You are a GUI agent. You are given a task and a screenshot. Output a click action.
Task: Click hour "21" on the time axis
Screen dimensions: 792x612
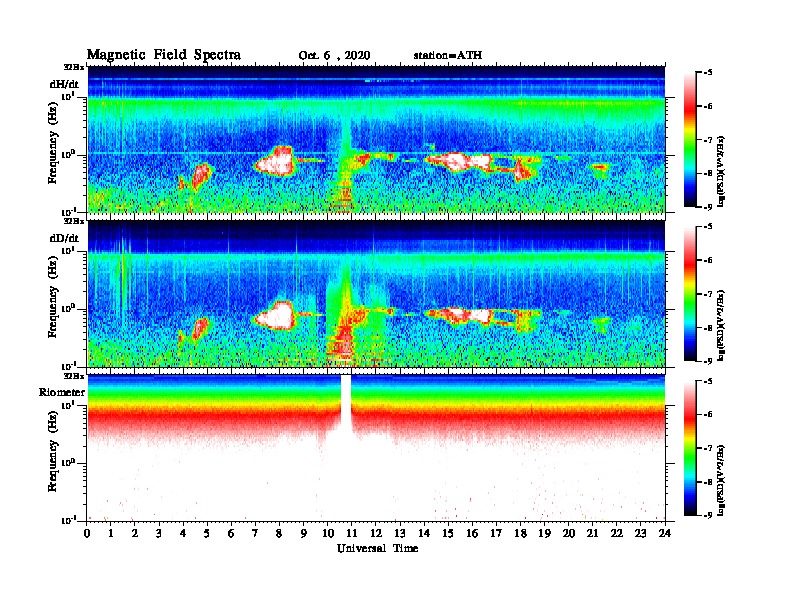[x=592, y=534]
